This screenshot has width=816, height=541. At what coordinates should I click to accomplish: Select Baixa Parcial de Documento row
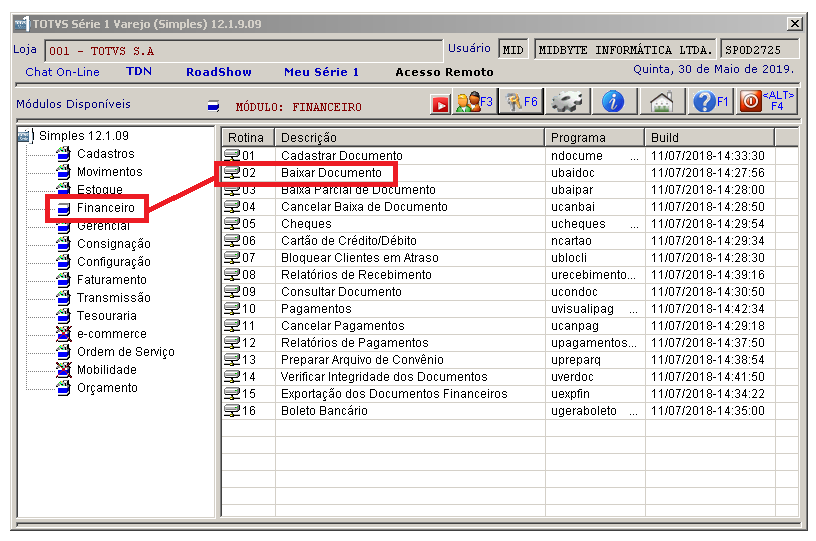point(510,189)
